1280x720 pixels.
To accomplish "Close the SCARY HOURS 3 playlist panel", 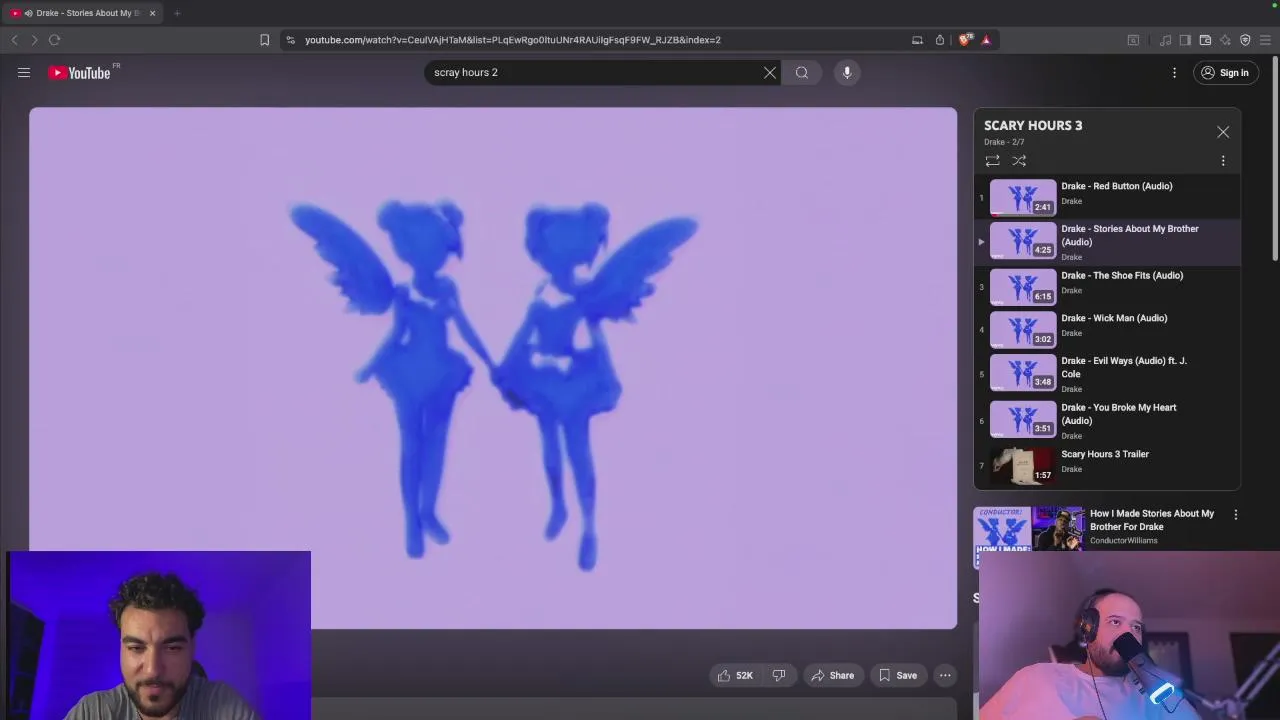I will click(x=1223, y=132).
